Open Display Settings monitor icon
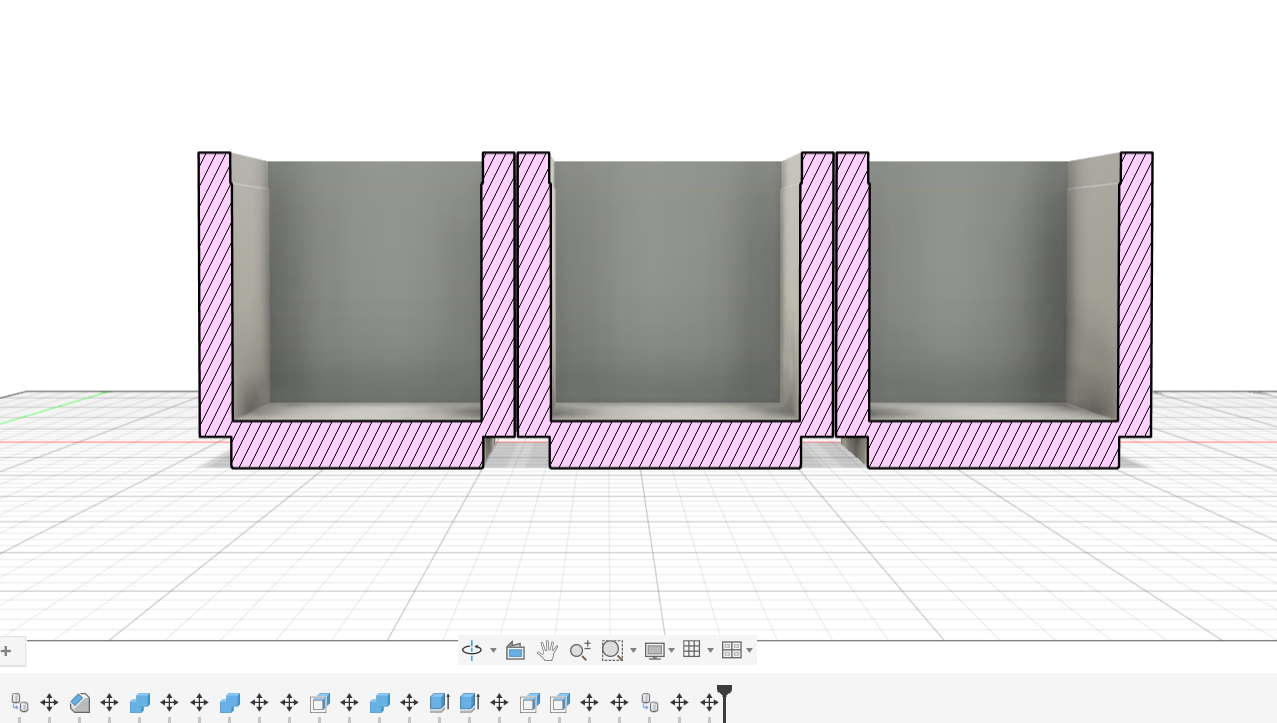 (x=655, y=650)
